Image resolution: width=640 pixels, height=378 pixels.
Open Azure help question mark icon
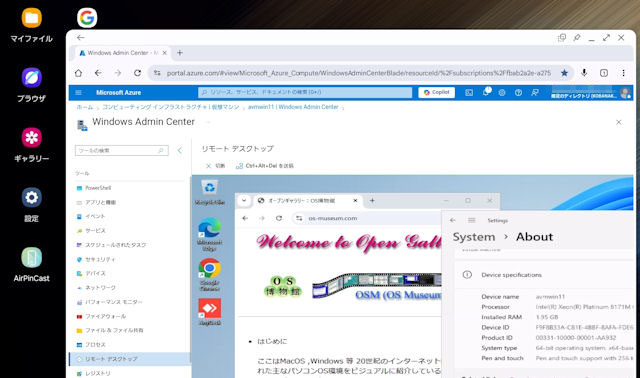pyautogui.click(x=518, y=93)
